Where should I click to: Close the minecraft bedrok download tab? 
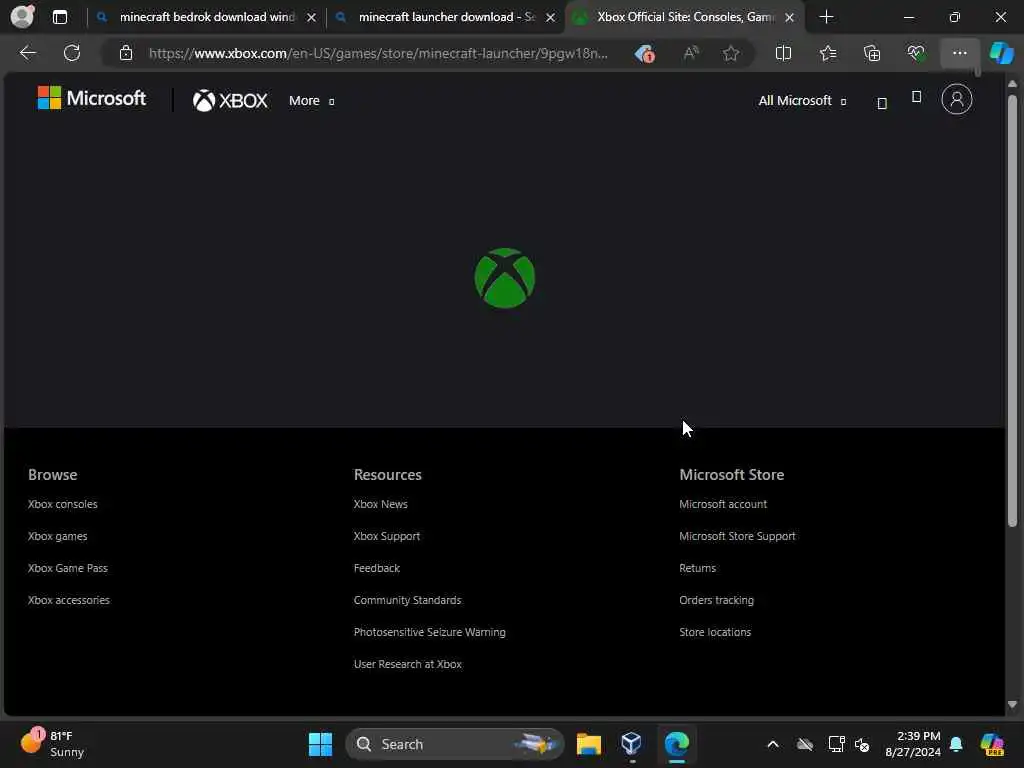tap(312, 18)
